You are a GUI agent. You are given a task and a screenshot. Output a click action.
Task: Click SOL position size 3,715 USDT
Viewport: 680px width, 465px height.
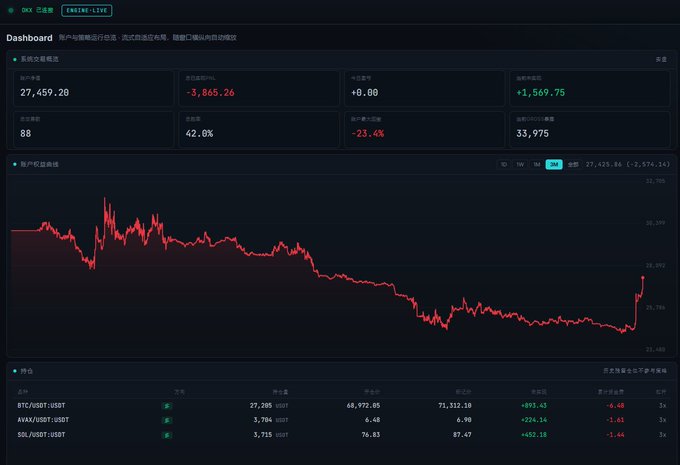pyautogui.click(x=271, y=435)
